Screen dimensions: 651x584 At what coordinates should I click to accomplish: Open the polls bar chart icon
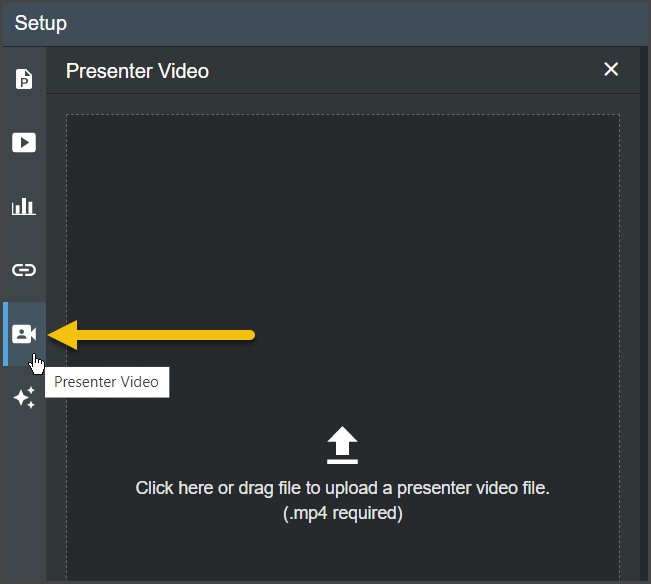[x=24, y=206]
